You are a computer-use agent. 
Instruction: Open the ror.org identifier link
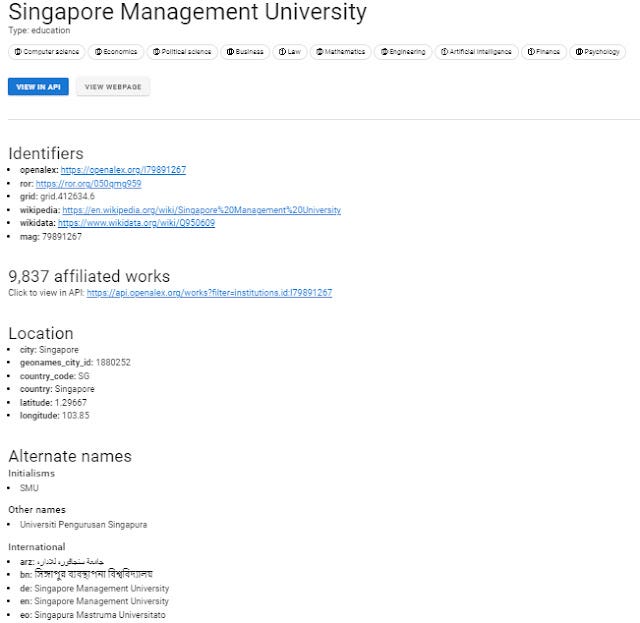tap(89, 184)
